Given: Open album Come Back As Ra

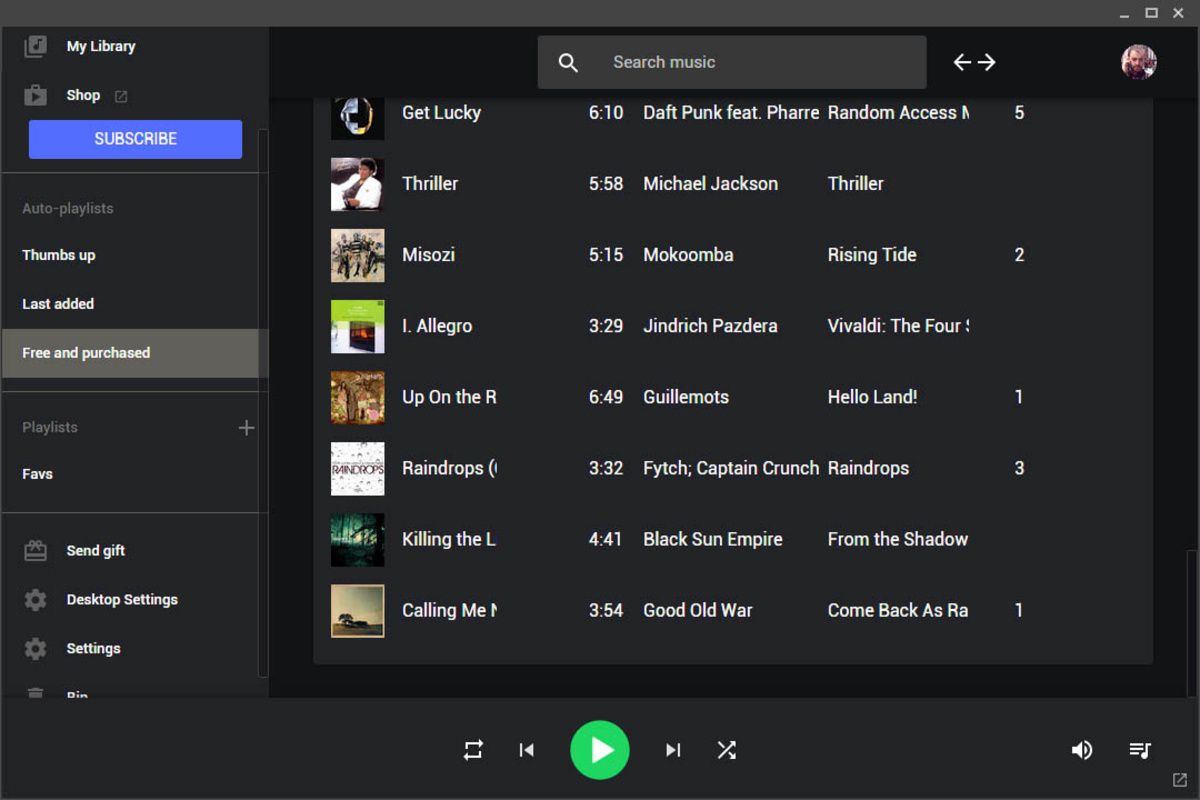Looking at the screenshot, I should click(898, 610).
